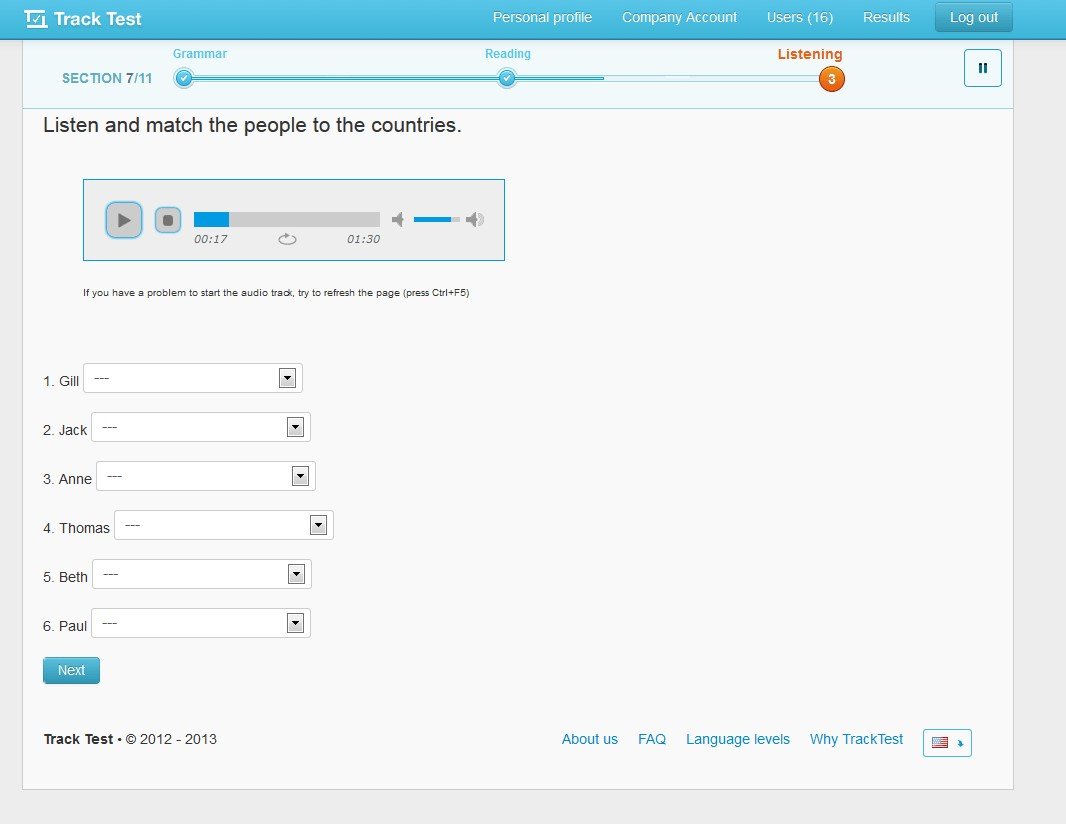The image size is (1066, 824).
Task: Go to Results page
Action: click(886, 18)
